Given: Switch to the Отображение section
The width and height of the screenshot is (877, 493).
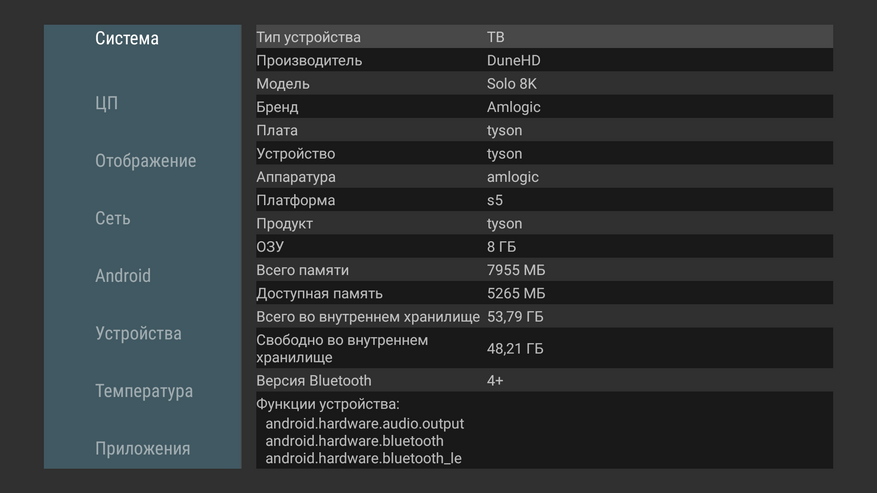Looking at the screenshot, I should (145, 161).
